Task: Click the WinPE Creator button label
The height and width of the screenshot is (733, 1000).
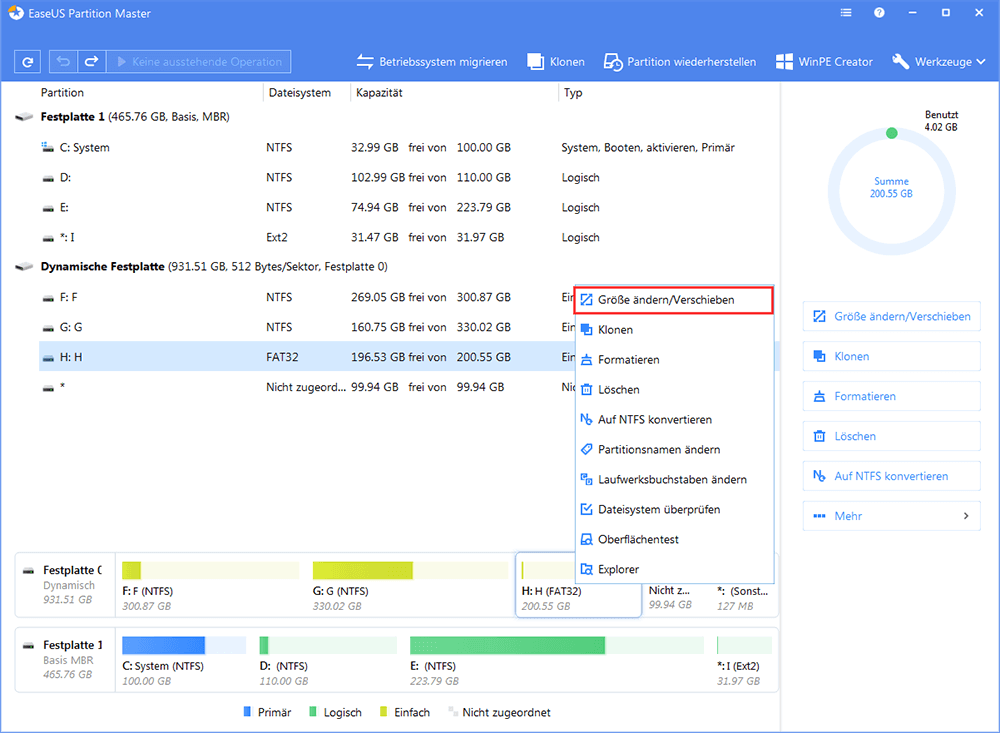Action: 835,62
